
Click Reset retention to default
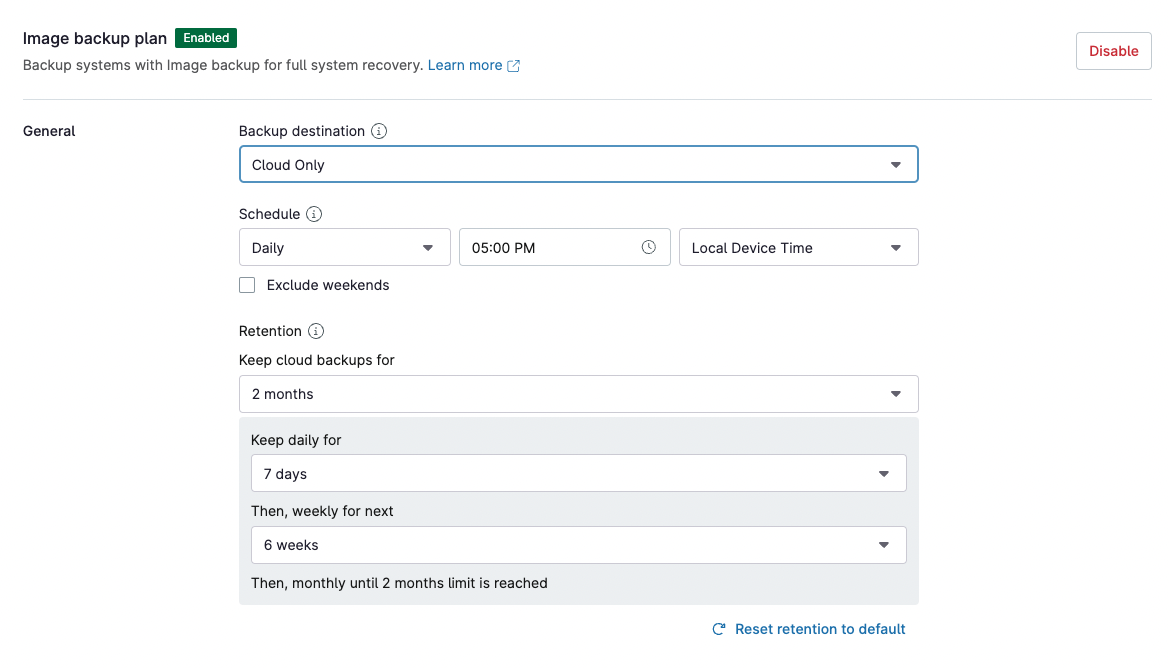pos(820,629)
